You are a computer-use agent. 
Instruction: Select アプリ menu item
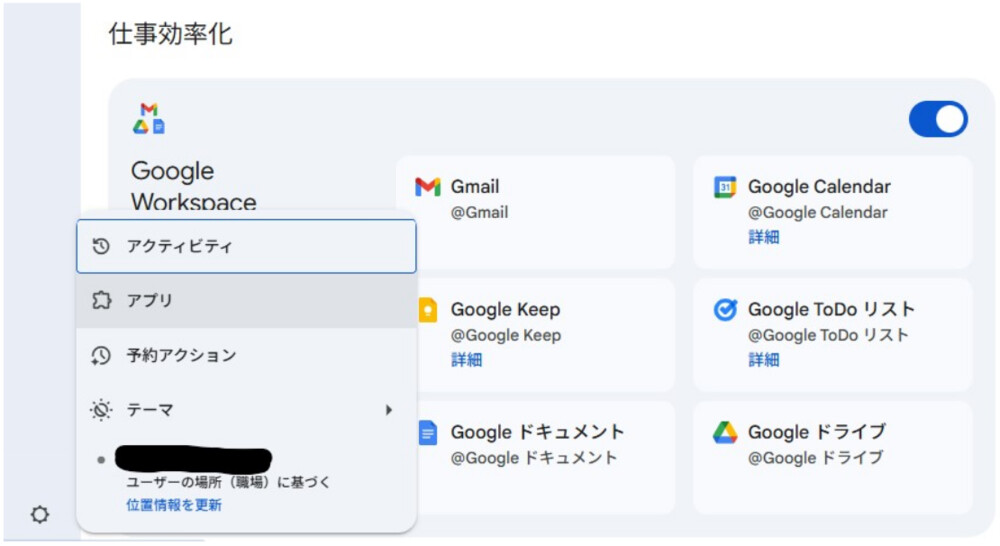246,301
